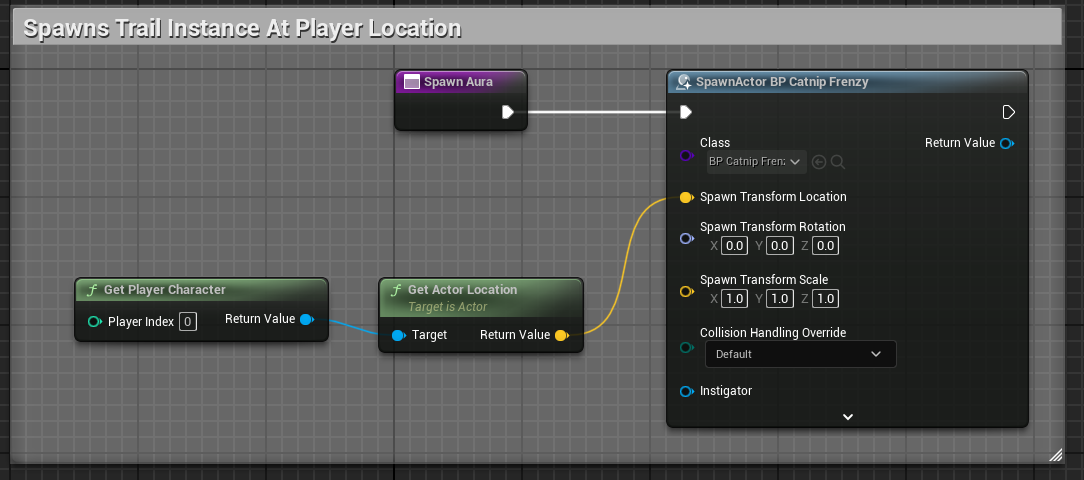Click the Target is Actor subtitle

click(447, 307)
